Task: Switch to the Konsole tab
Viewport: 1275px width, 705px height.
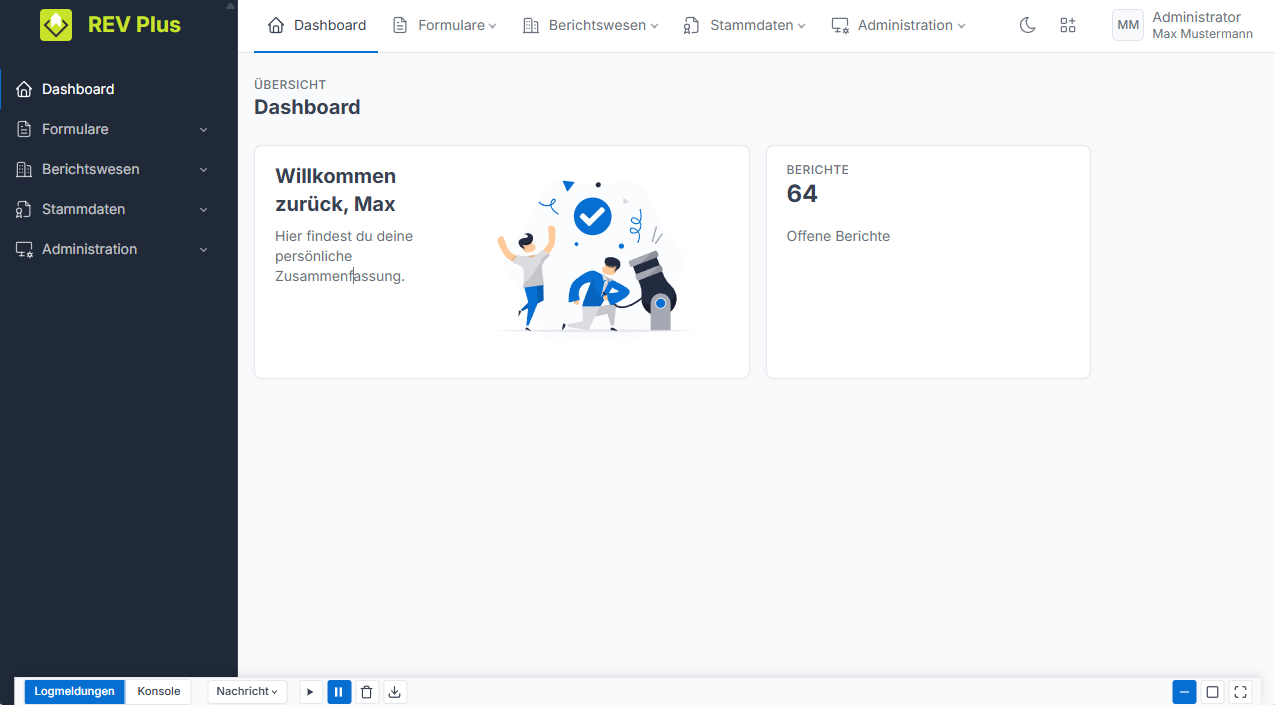Action: pyautogui.click(x=159, y=692)
